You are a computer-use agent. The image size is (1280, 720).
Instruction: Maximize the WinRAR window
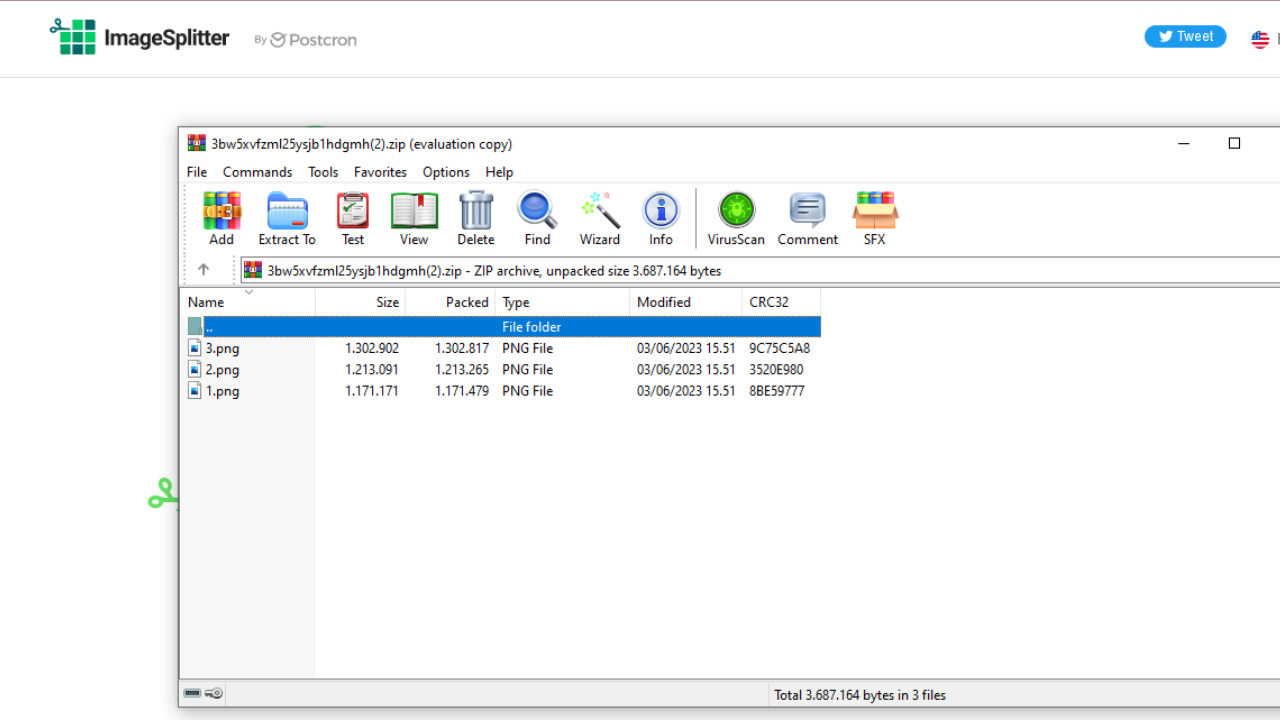(1234, 143)
